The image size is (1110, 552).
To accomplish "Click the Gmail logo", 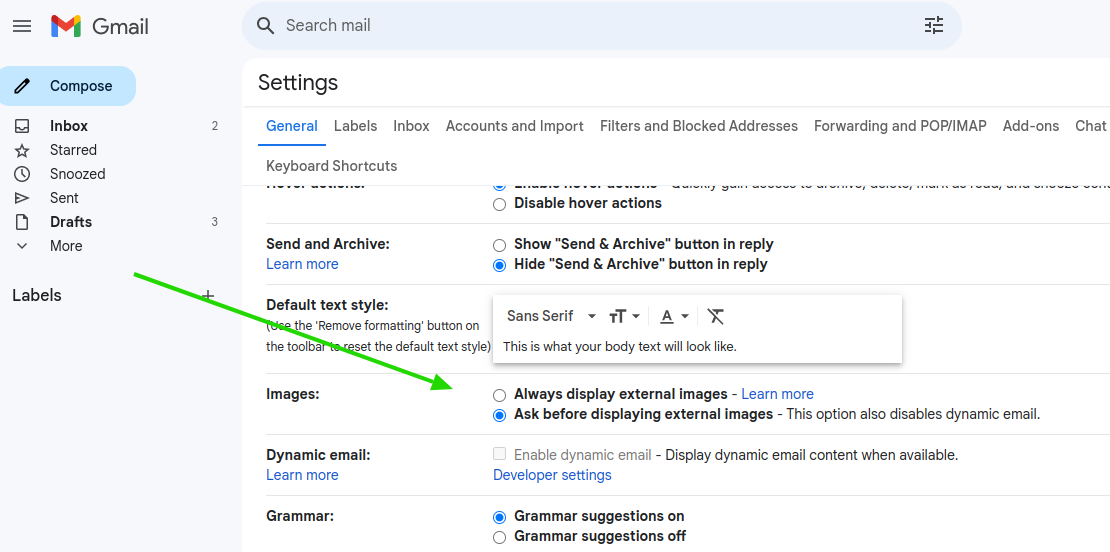I will tap(100, 26).
